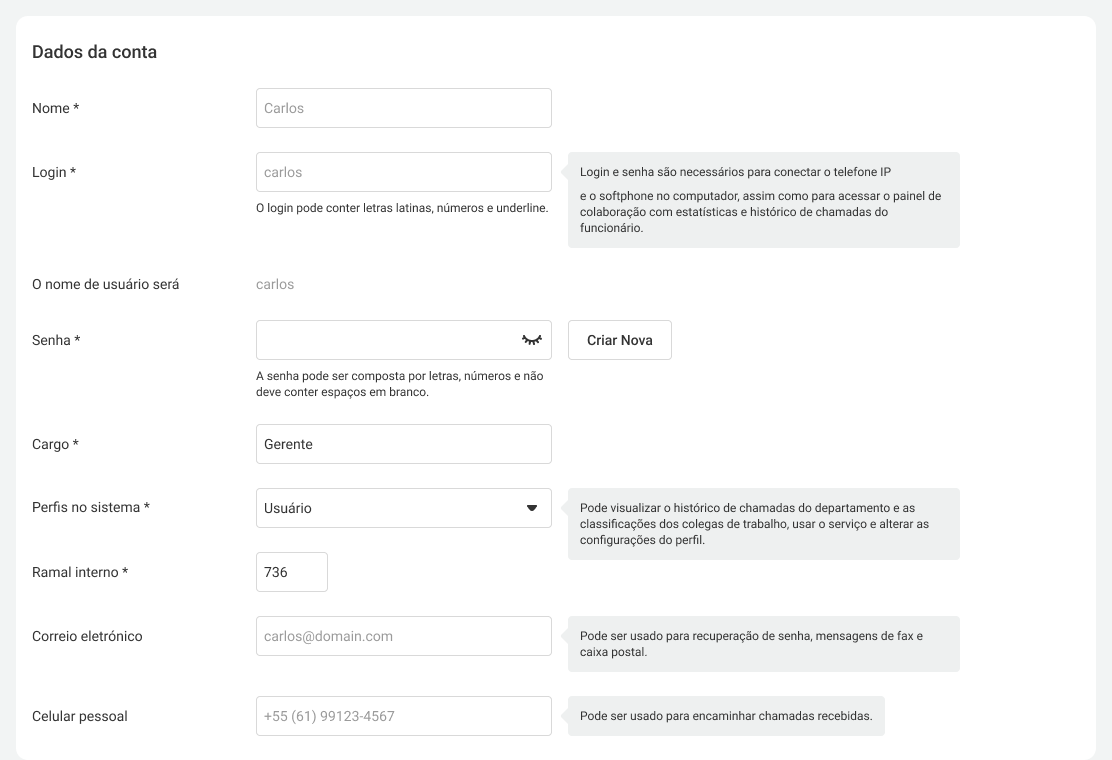
Task: Click the "Perfis no sistema *" label
Action: pos(91,507)
